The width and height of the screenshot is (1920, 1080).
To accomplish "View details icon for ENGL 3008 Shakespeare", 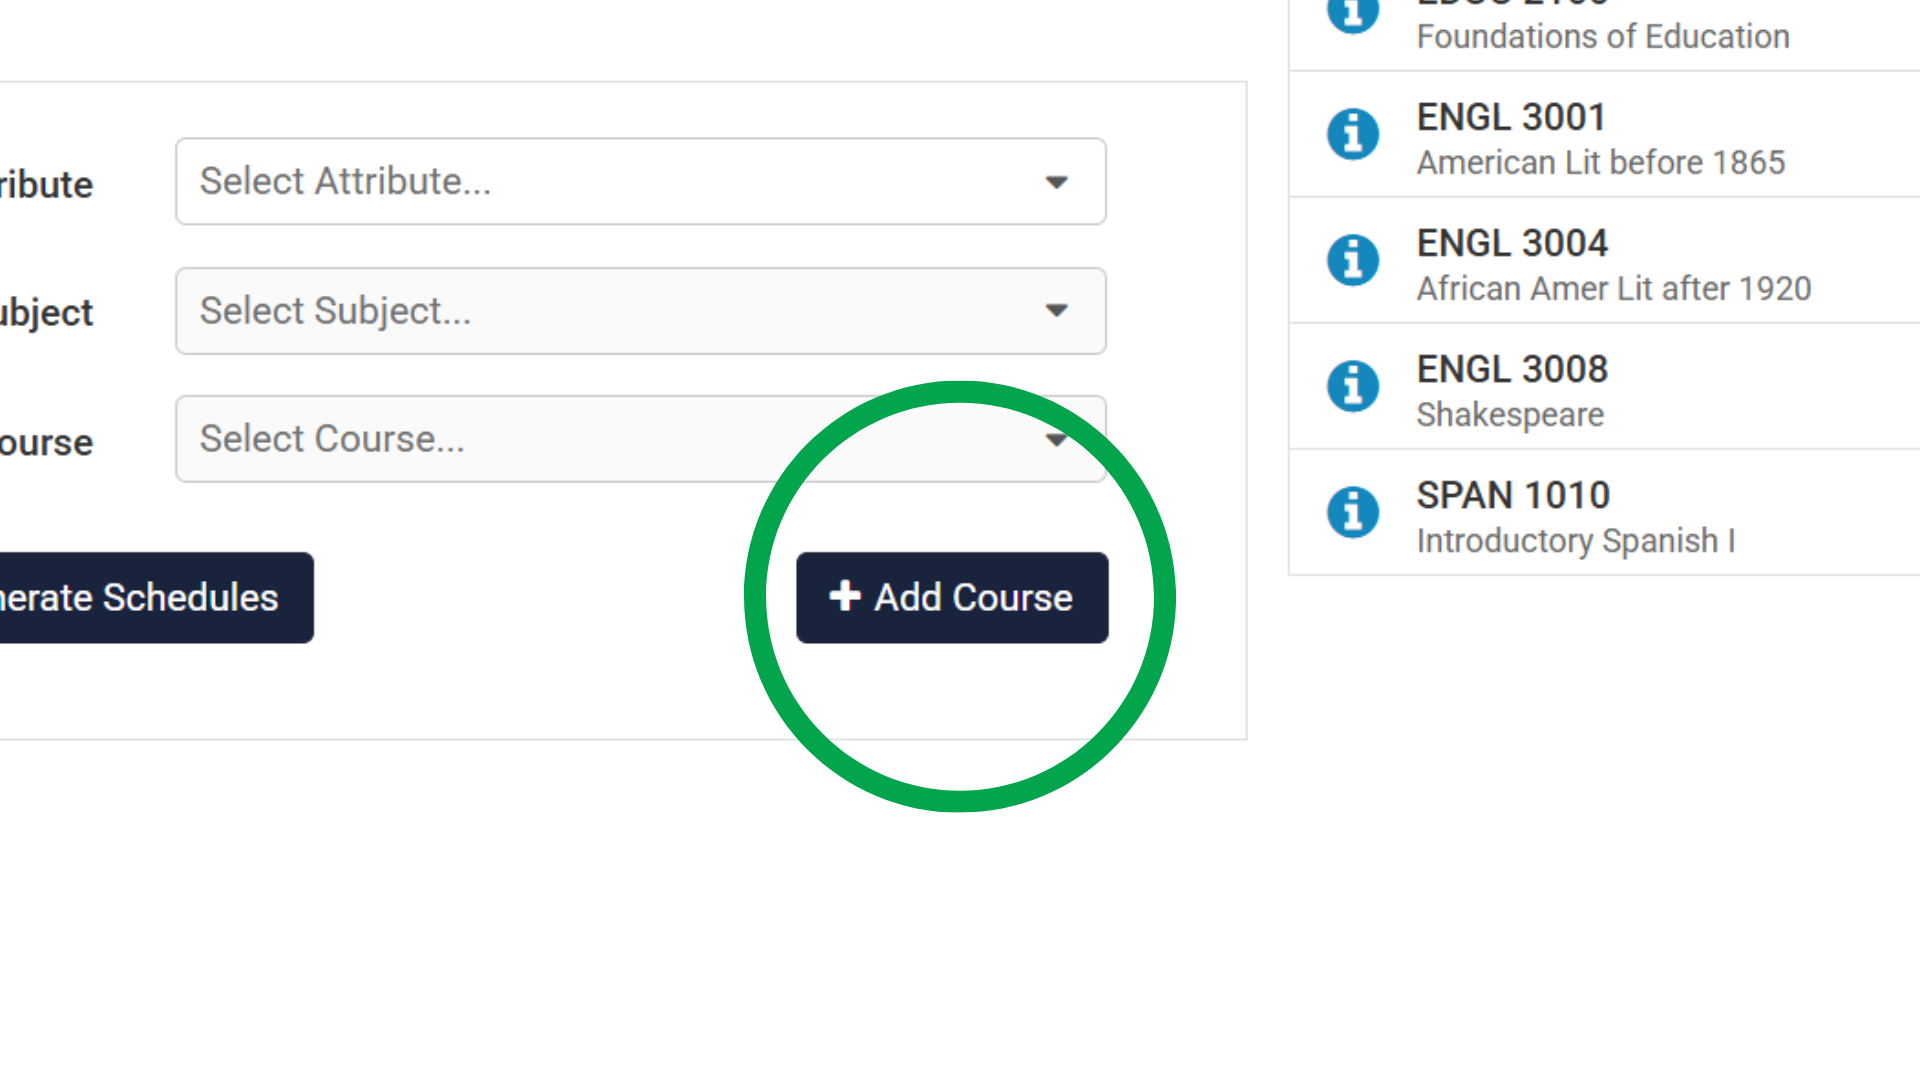I will point(1352,386).
